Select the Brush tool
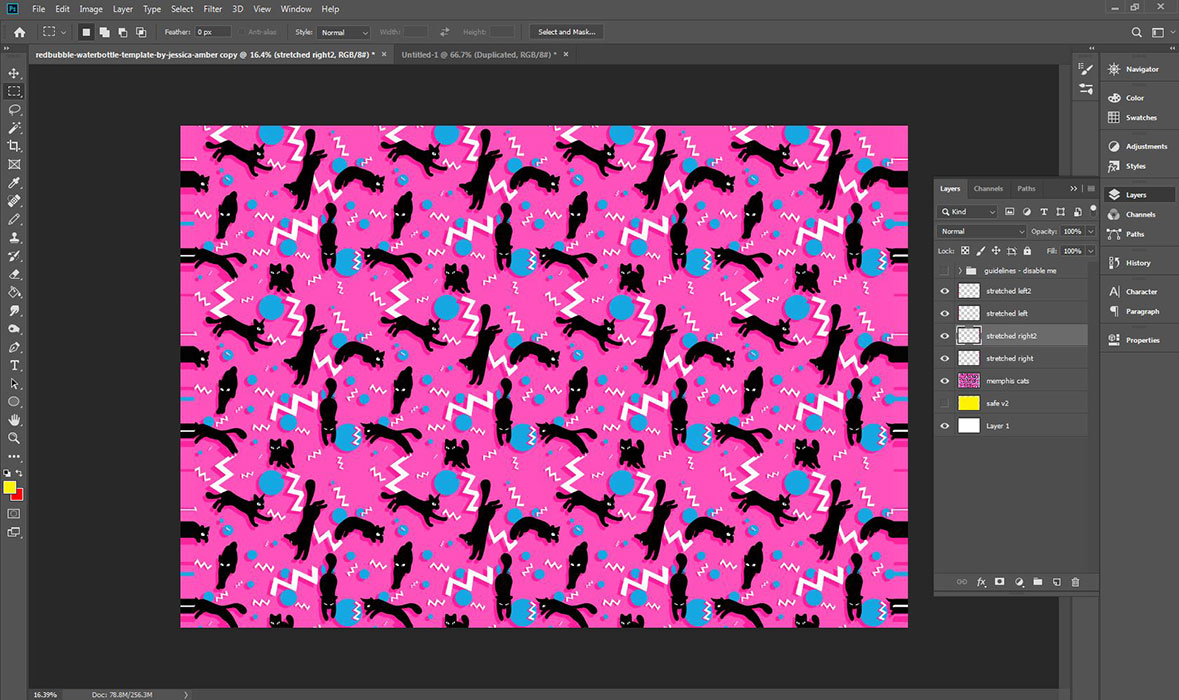This screenshot has height=700, width=1179. point(14,220)
